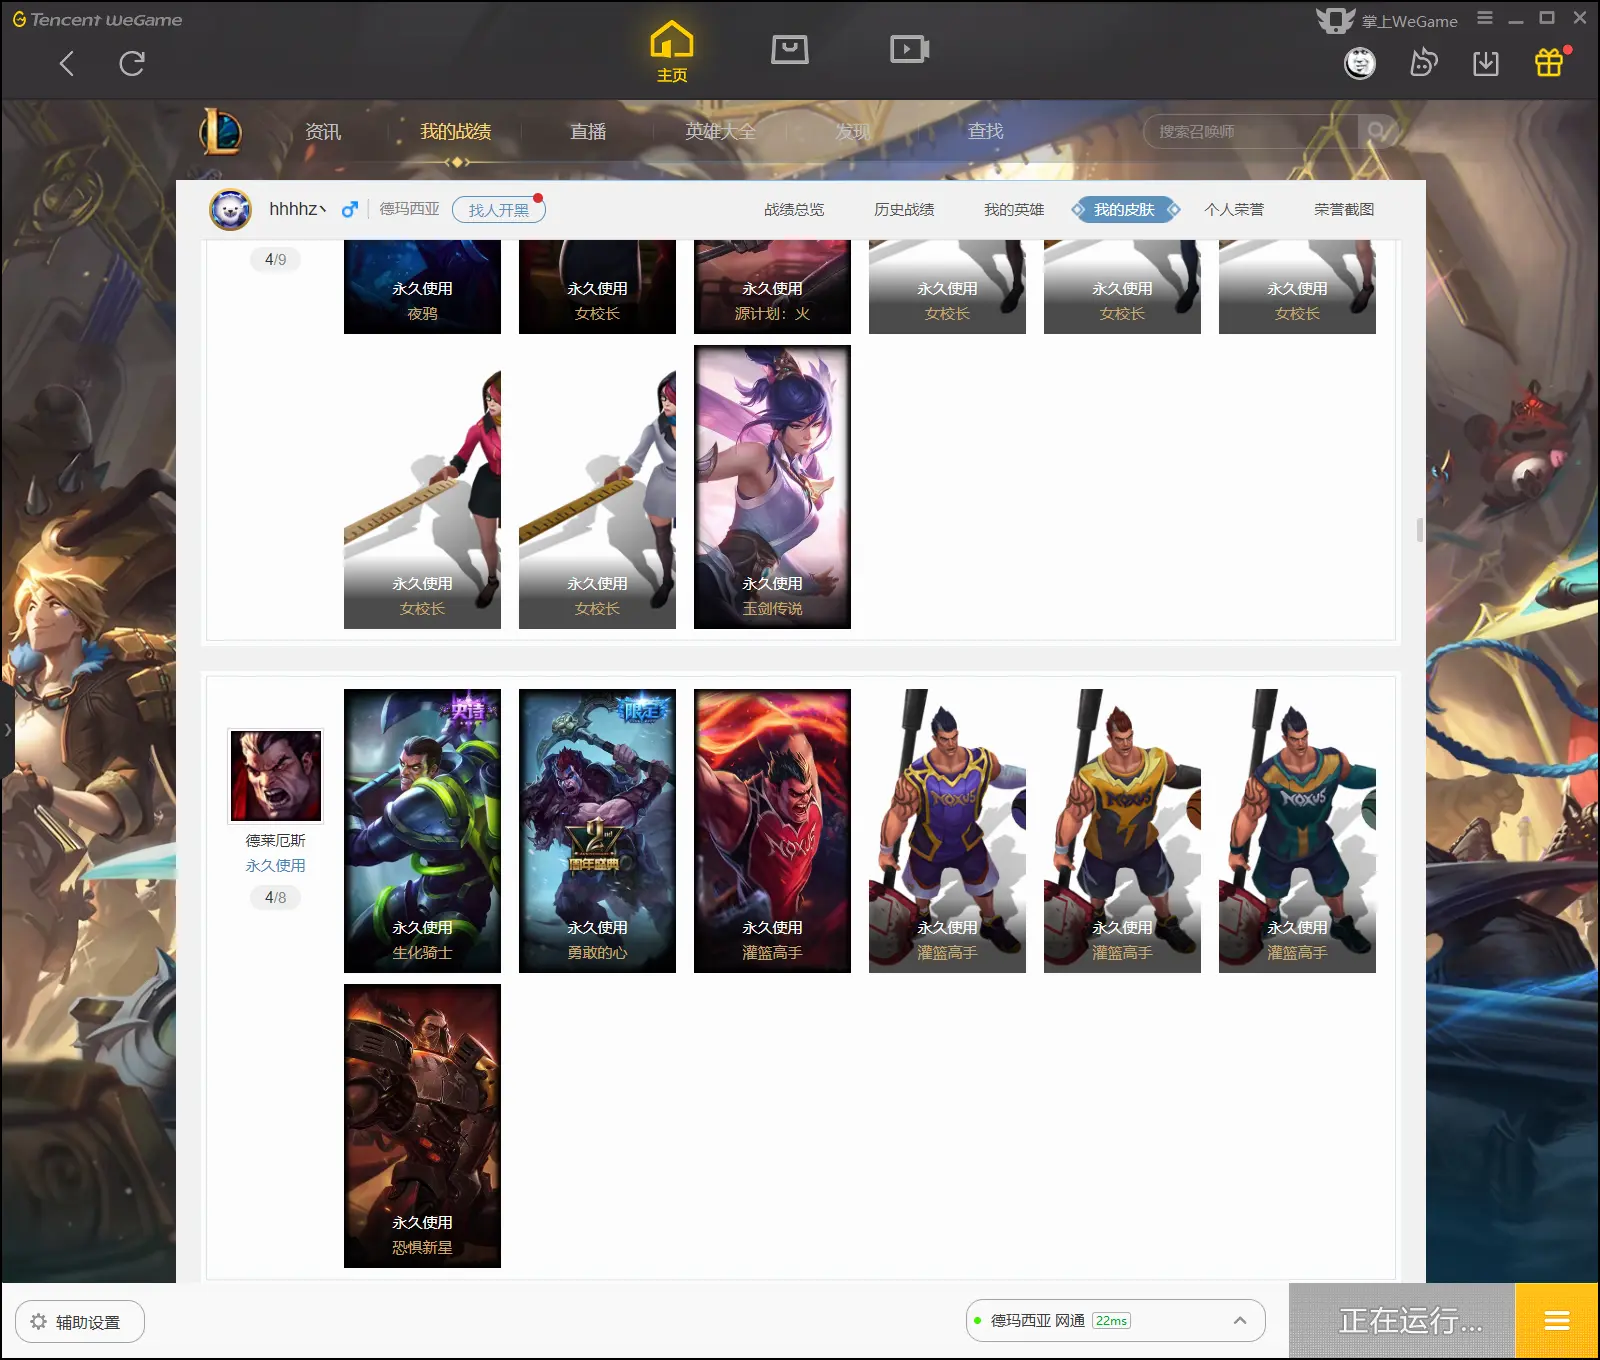Open the 源计划：火 skin card

pos(772,287)
